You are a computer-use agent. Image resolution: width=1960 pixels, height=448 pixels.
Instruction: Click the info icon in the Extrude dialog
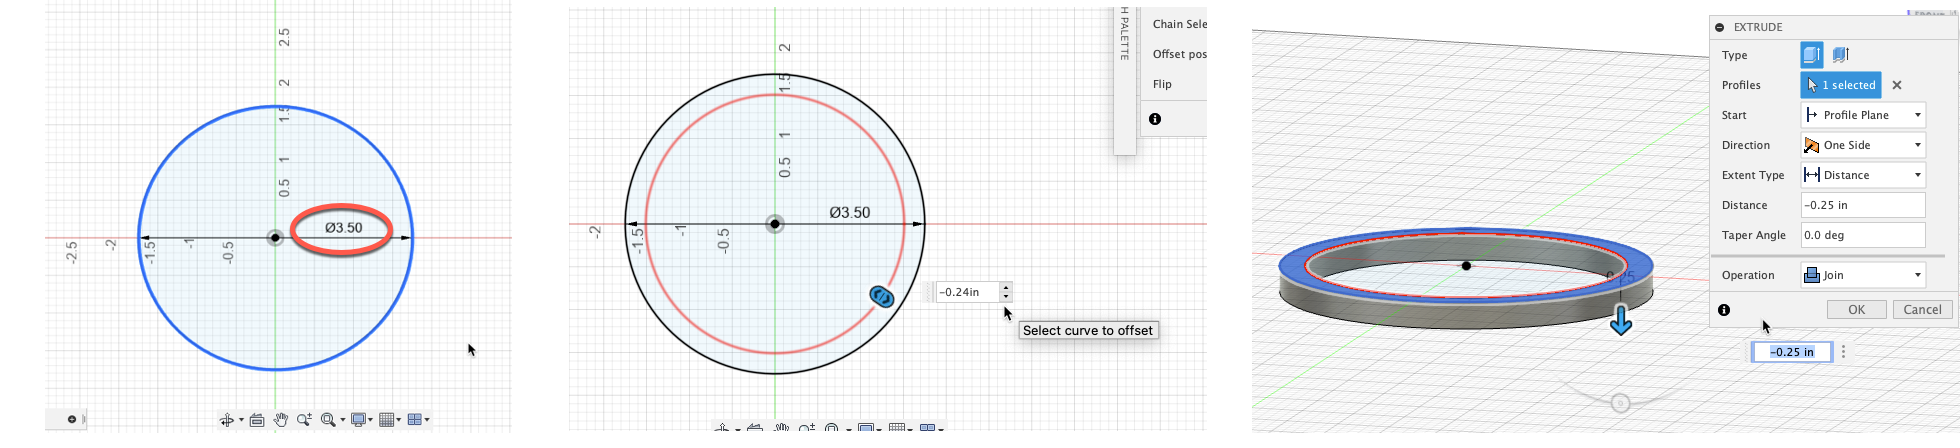click(x=1724, y=310)
